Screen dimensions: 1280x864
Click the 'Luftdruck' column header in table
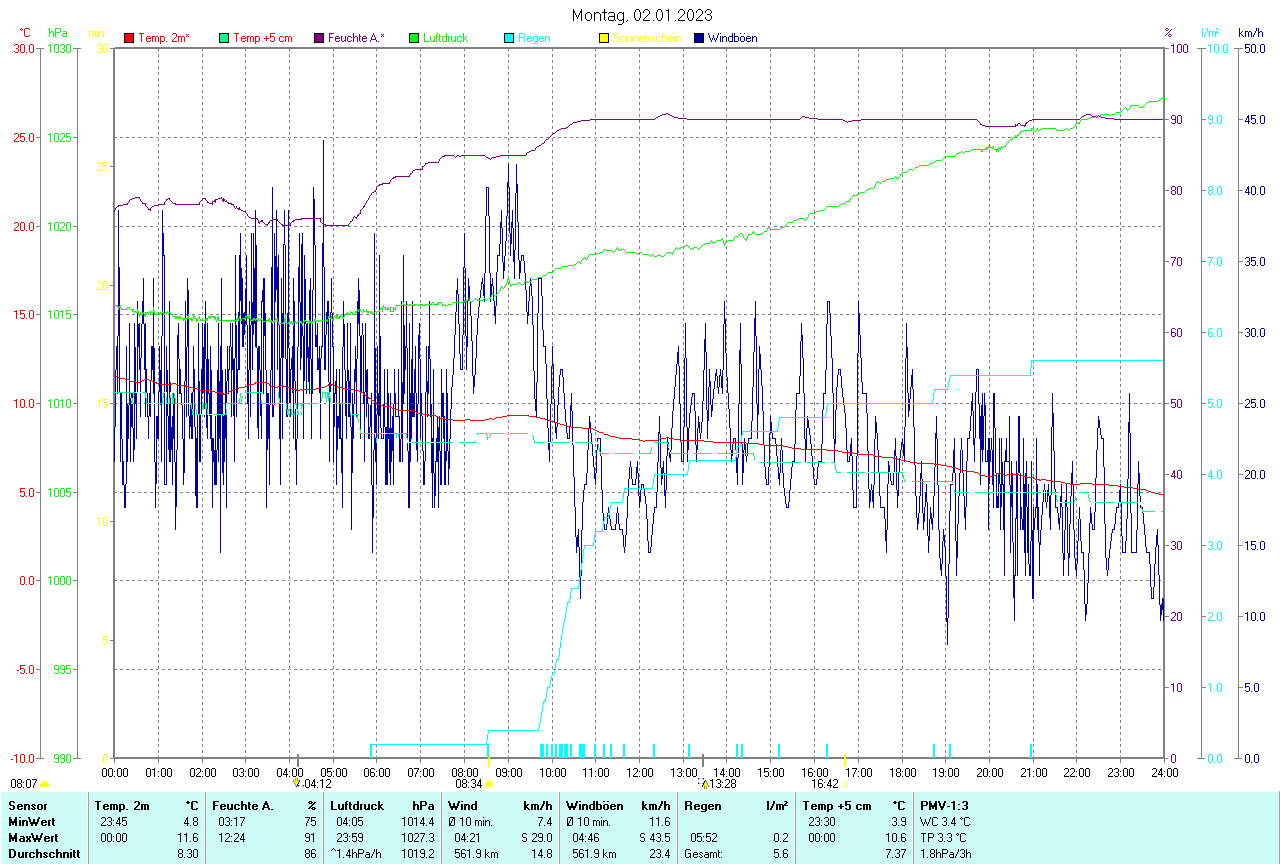[x=357, y=805]
